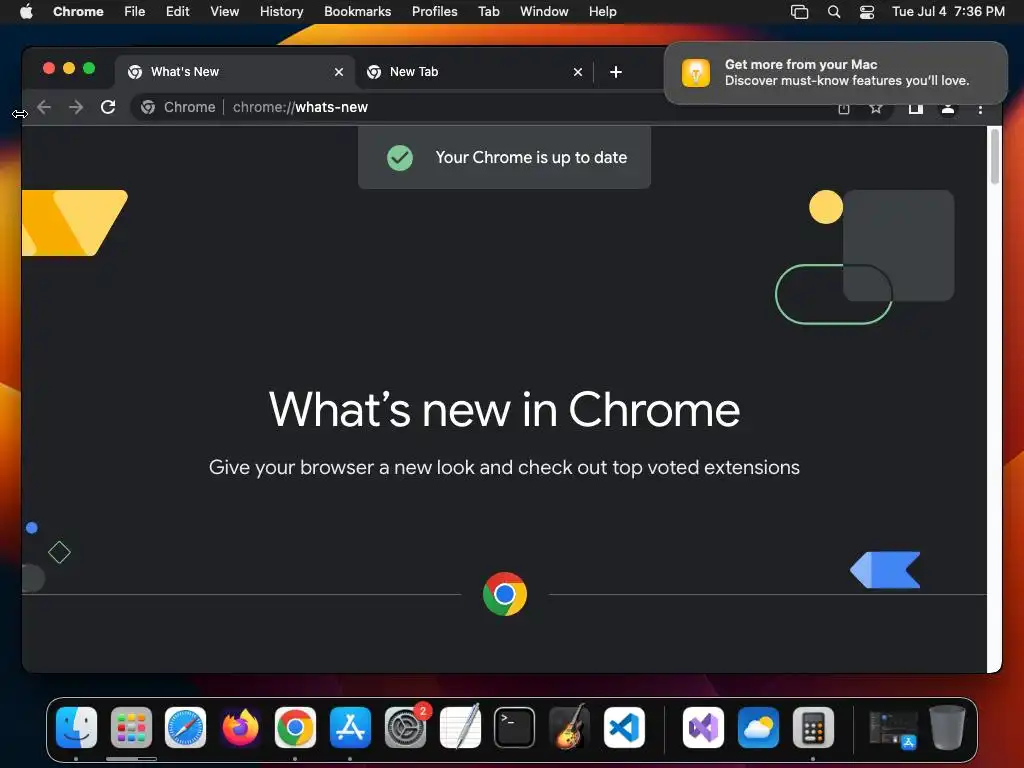1024x768 pixels.
Task: Open the Get more from your Mac notification
Action: coord(836,72)
